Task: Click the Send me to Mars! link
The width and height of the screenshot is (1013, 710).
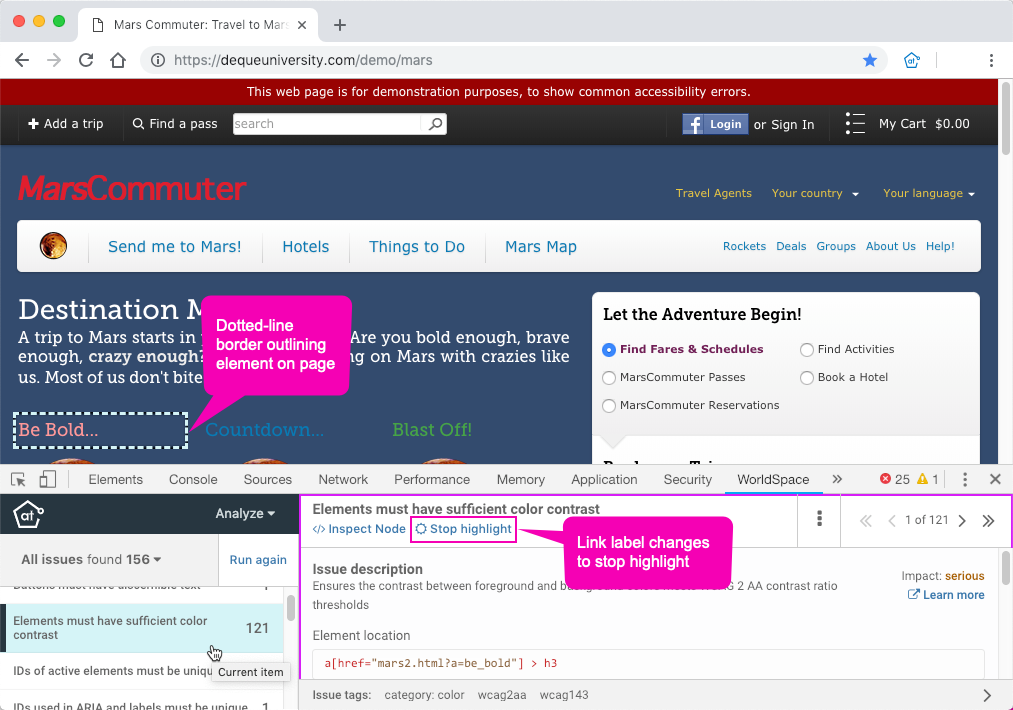Action: point(174,247)
